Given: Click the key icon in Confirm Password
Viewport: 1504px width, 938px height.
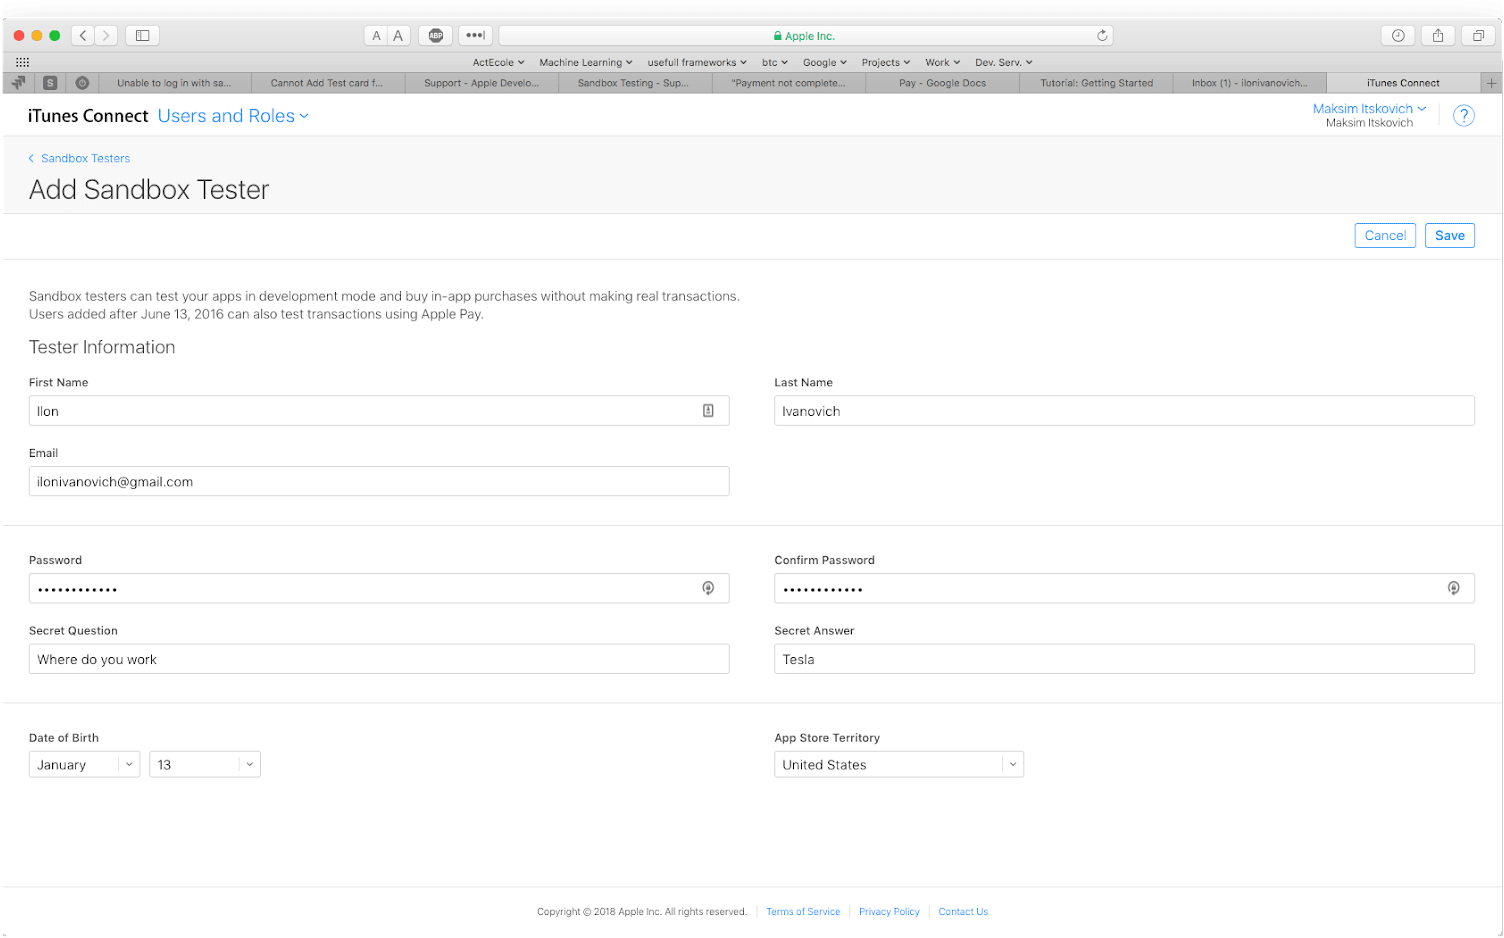Looking at the screenshot, I should coord(1453,588).
